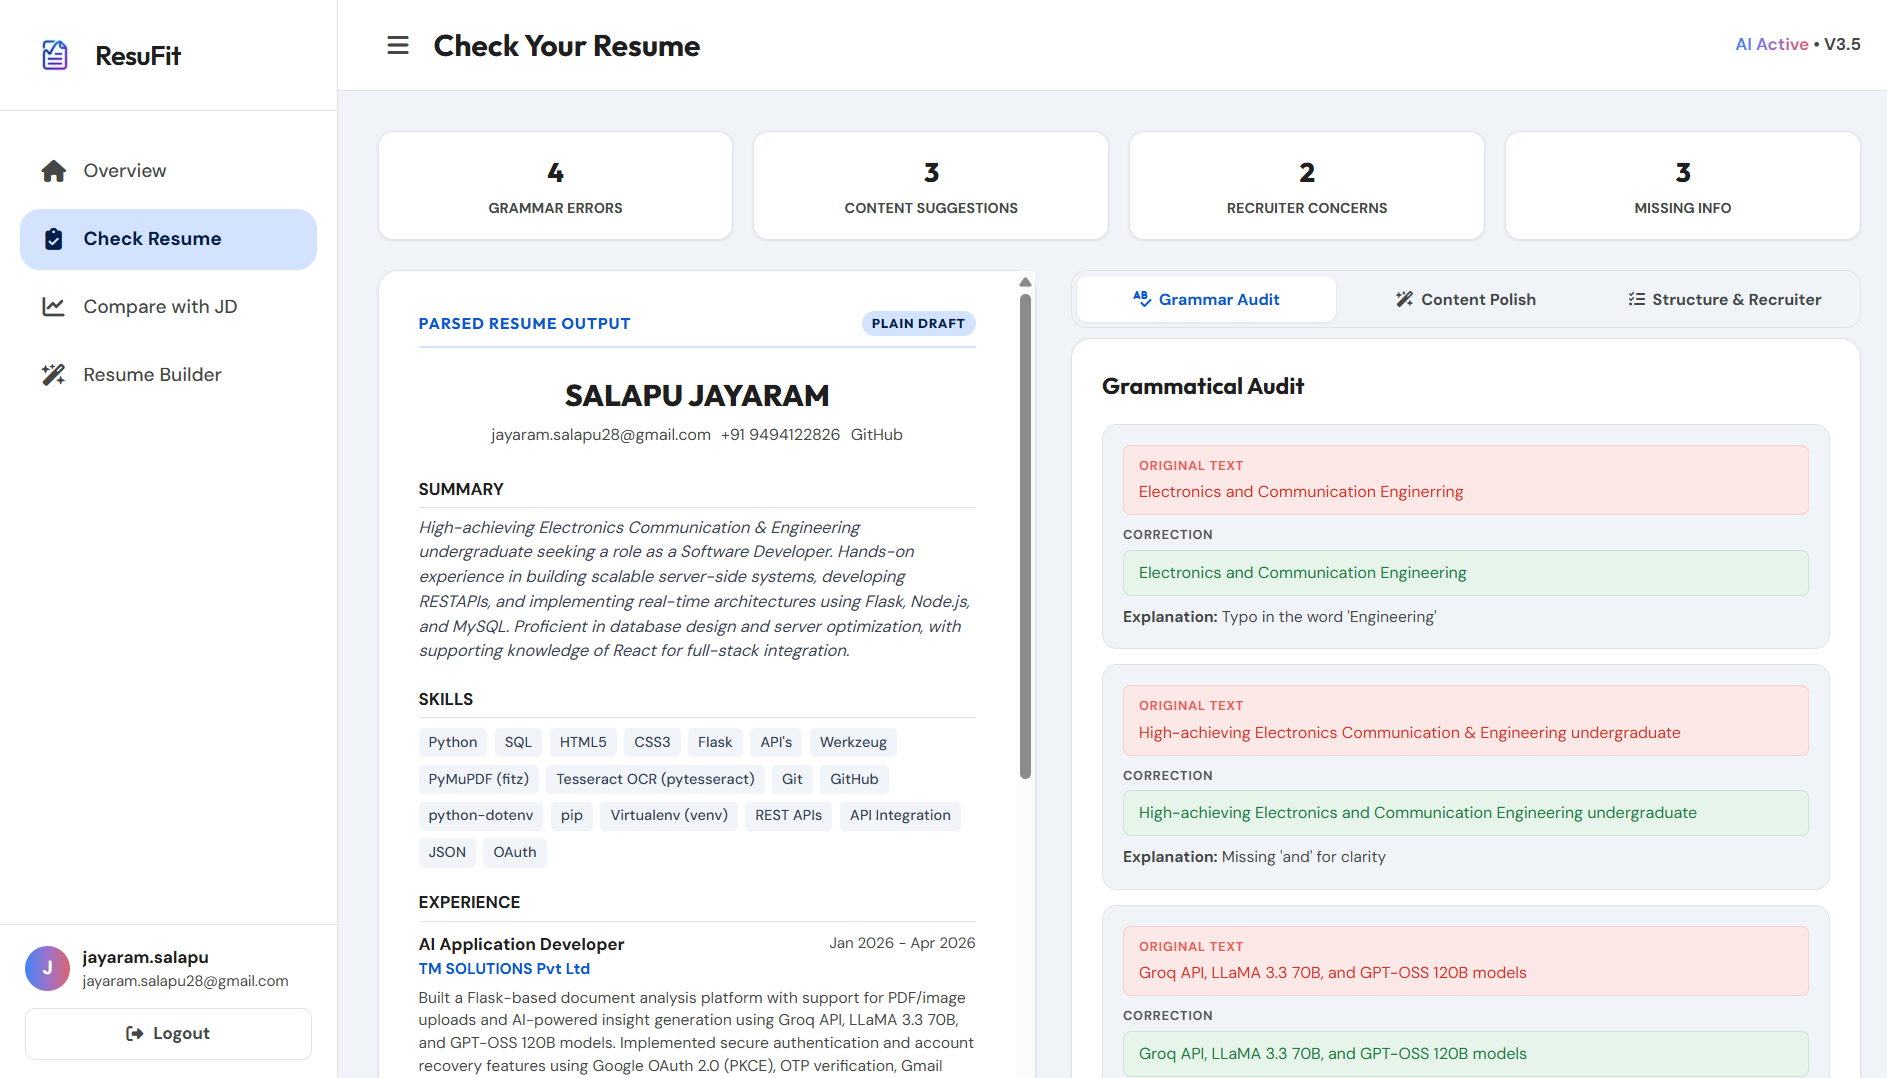Click the TM SOLUTIONS Pvt Ltd link

pyautogui.click(x=504, y=969)
